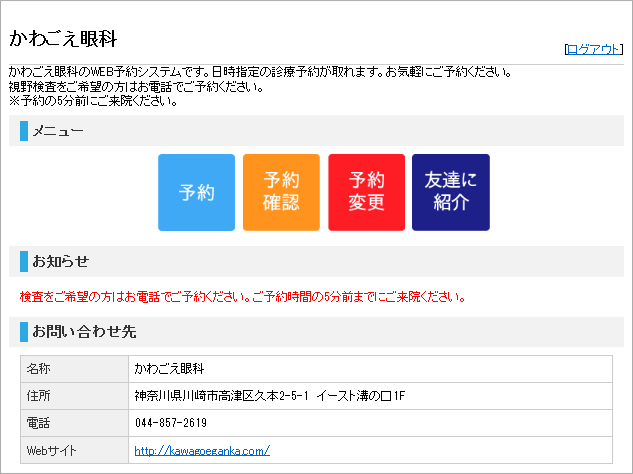Click the かわごえ眼科 name cell in table
The width and height of the screenshot is (633, 474).
370,369
